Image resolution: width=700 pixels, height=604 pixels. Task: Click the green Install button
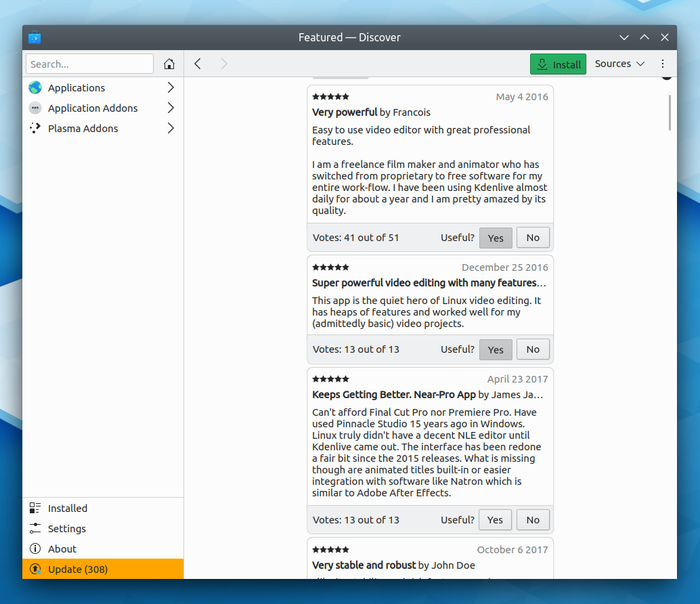[558, 64]
